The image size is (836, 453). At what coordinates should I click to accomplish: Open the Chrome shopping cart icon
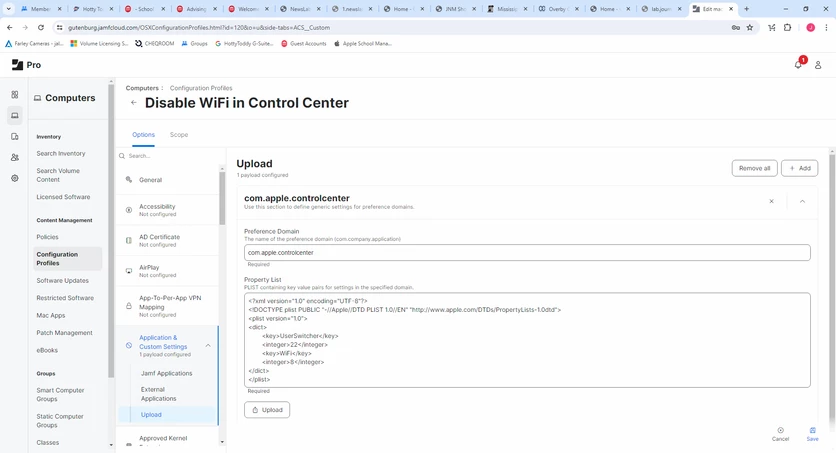point(771,27)
